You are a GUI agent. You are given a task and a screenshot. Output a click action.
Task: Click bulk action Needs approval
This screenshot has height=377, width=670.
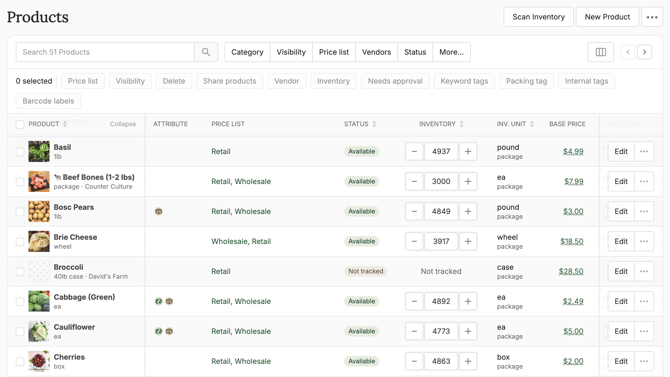tap(395, 81)
